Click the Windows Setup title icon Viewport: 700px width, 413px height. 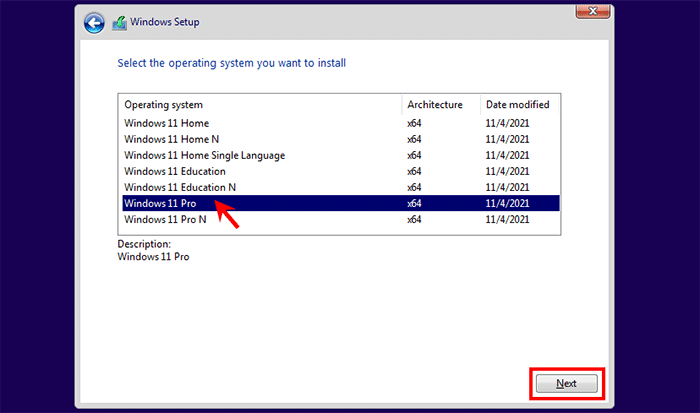(x=119, y=23)
